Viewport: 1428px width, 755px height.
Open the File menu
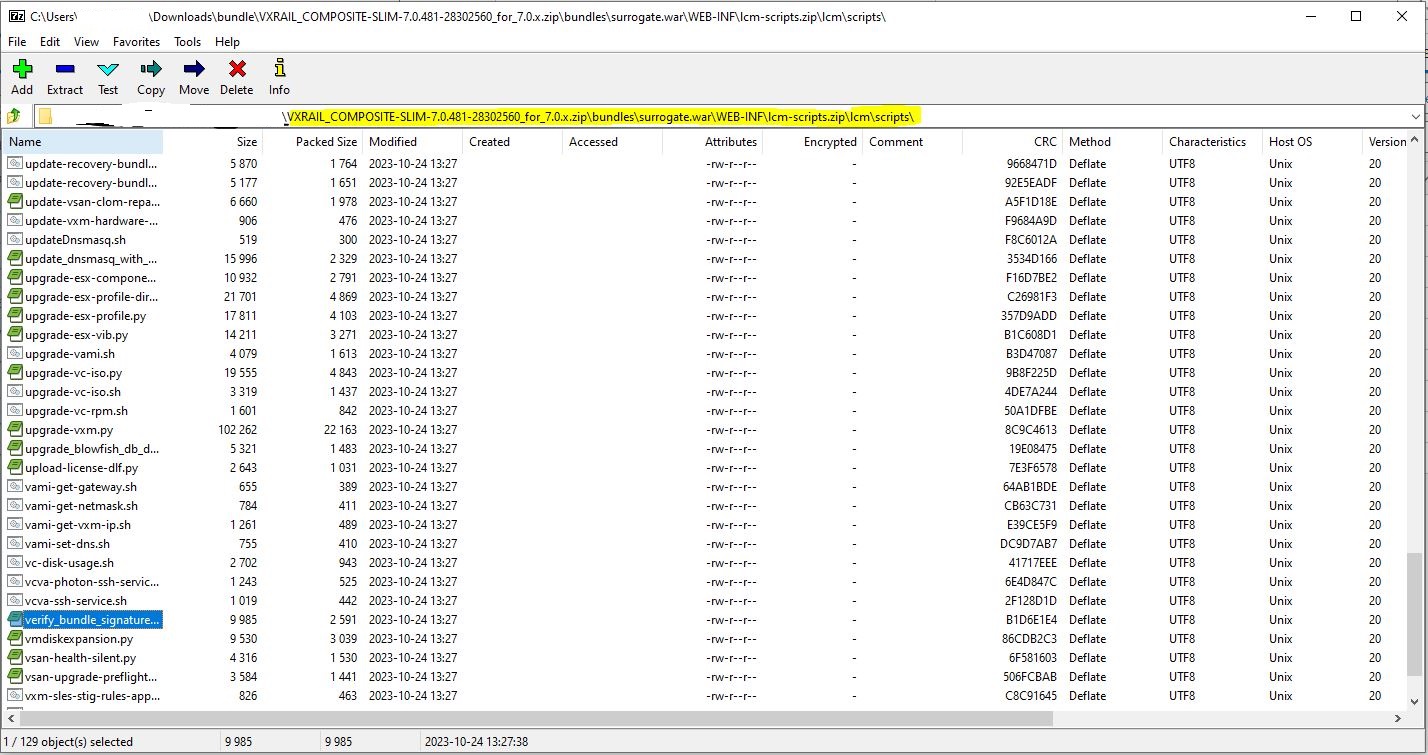point(17,42)
